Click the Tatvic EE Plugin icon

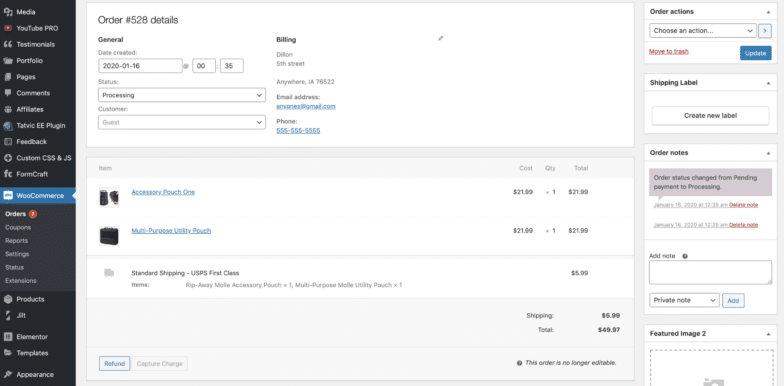8,126
